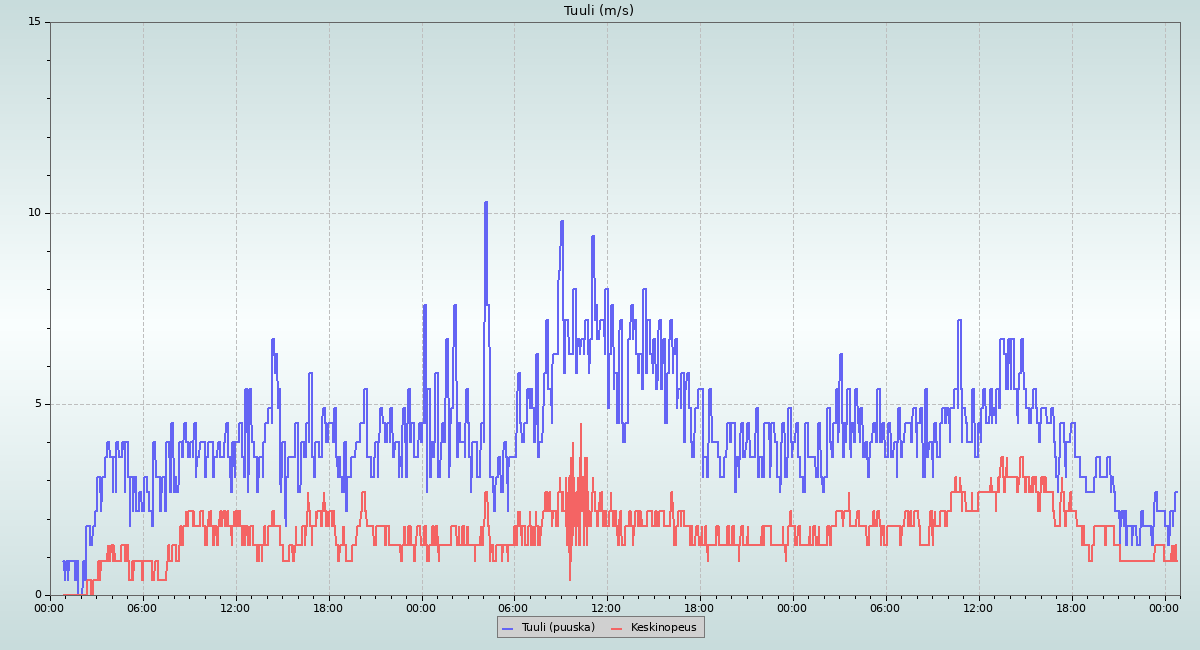The image size is (1200, 650).
Task: Click the first 18:00 time axis label
Action: (x=328, y=608)
